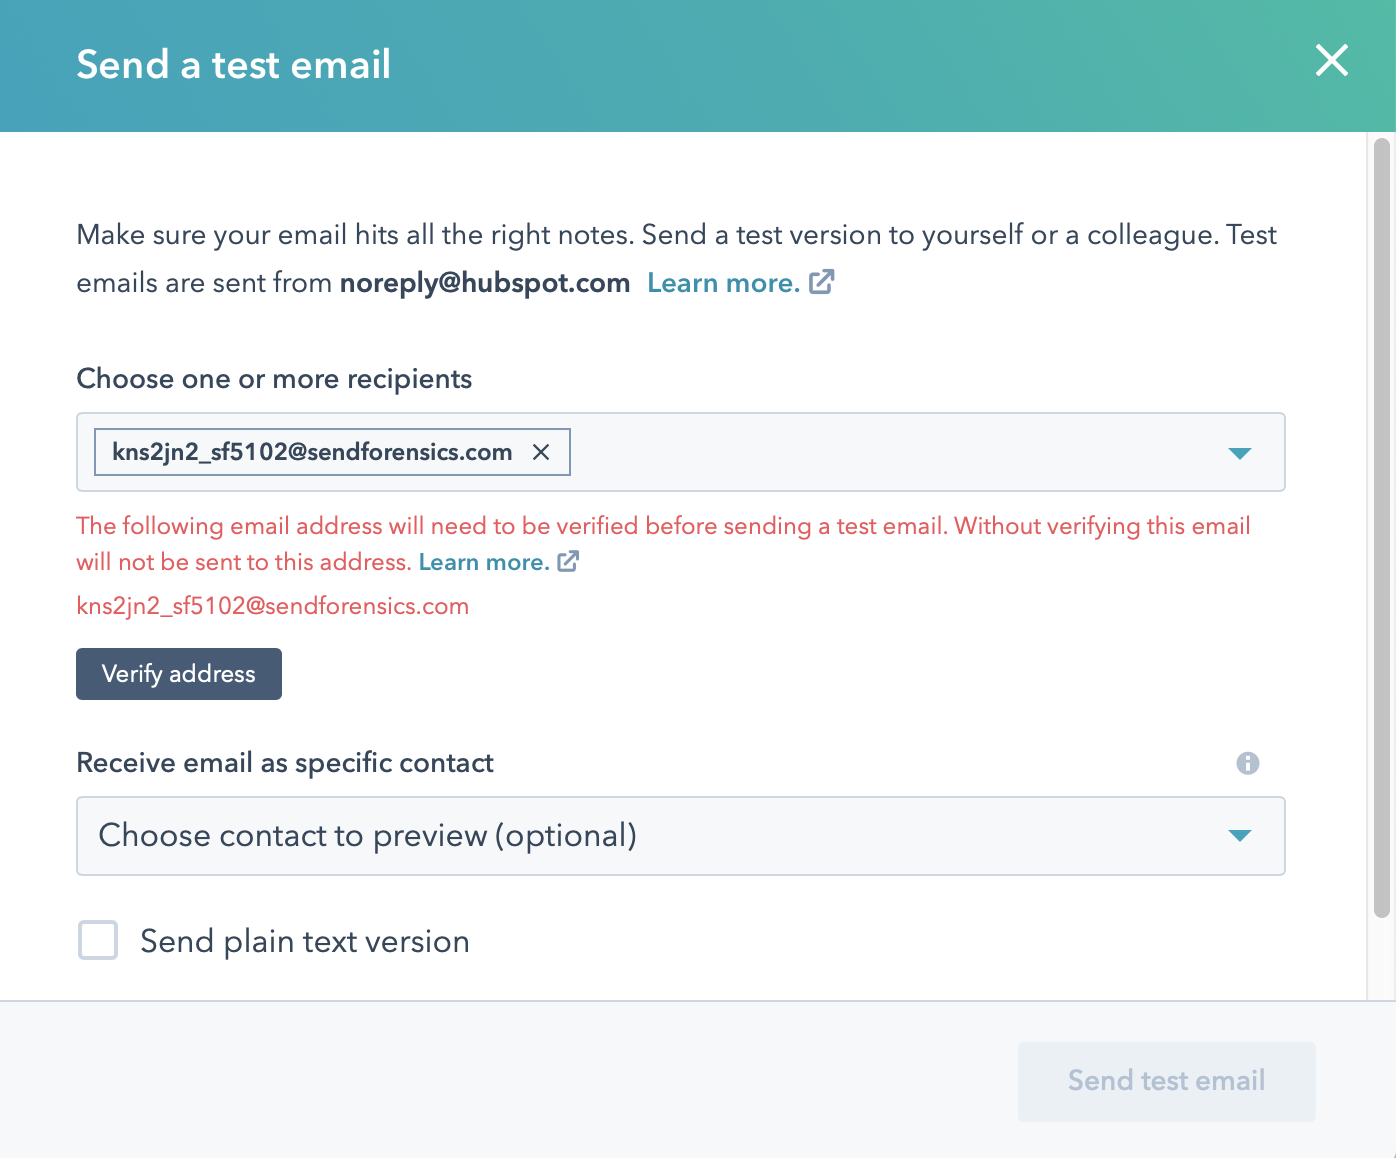This screenshot has height=1158, width=1396.
Task: Enable the Send plain text version checkbox
Action: [x=98, y=940]
